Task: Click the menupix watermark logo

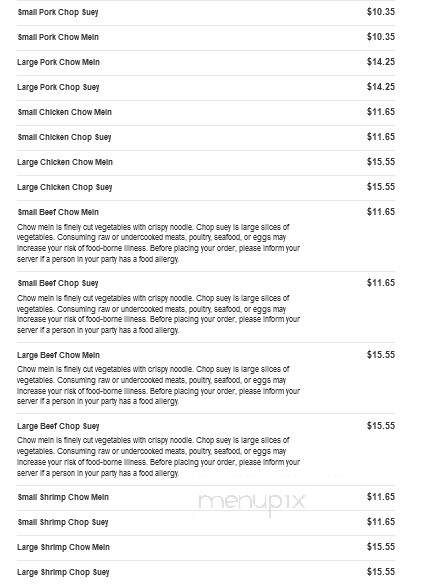Action: coord(252,504)
